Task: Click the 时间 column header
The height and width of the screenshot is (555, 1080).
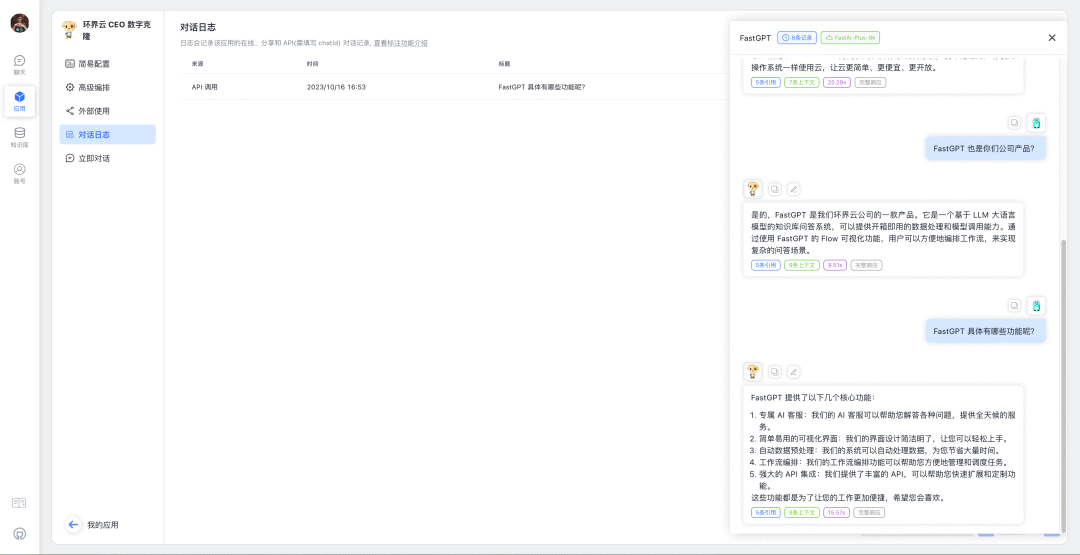Action: coord(313,63)
